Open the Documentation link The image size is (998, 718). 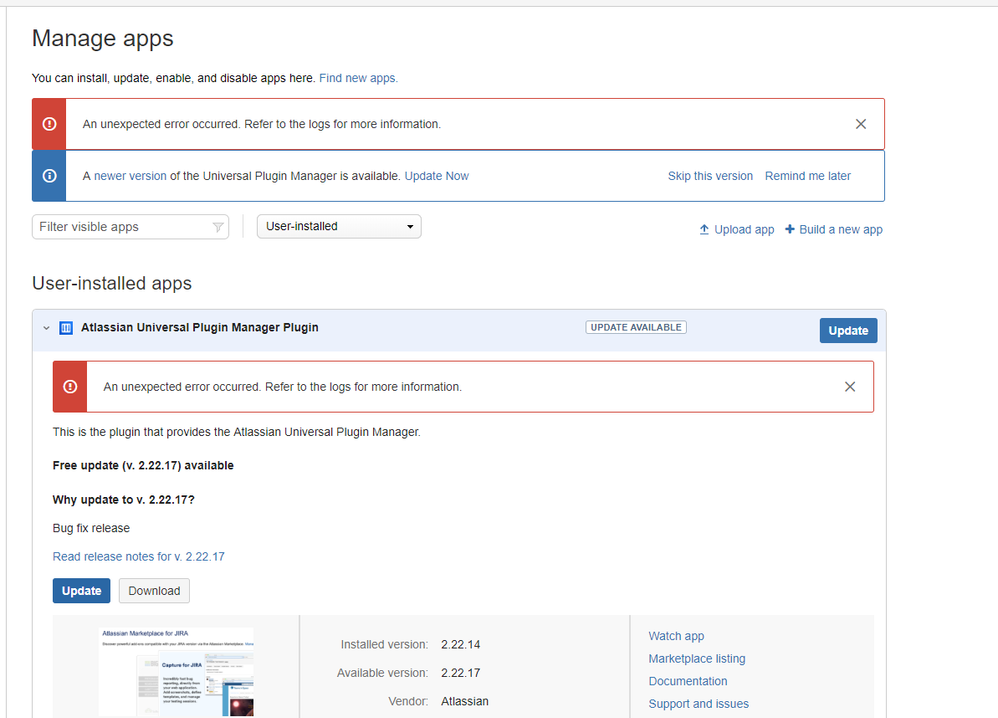pos(688,681)
